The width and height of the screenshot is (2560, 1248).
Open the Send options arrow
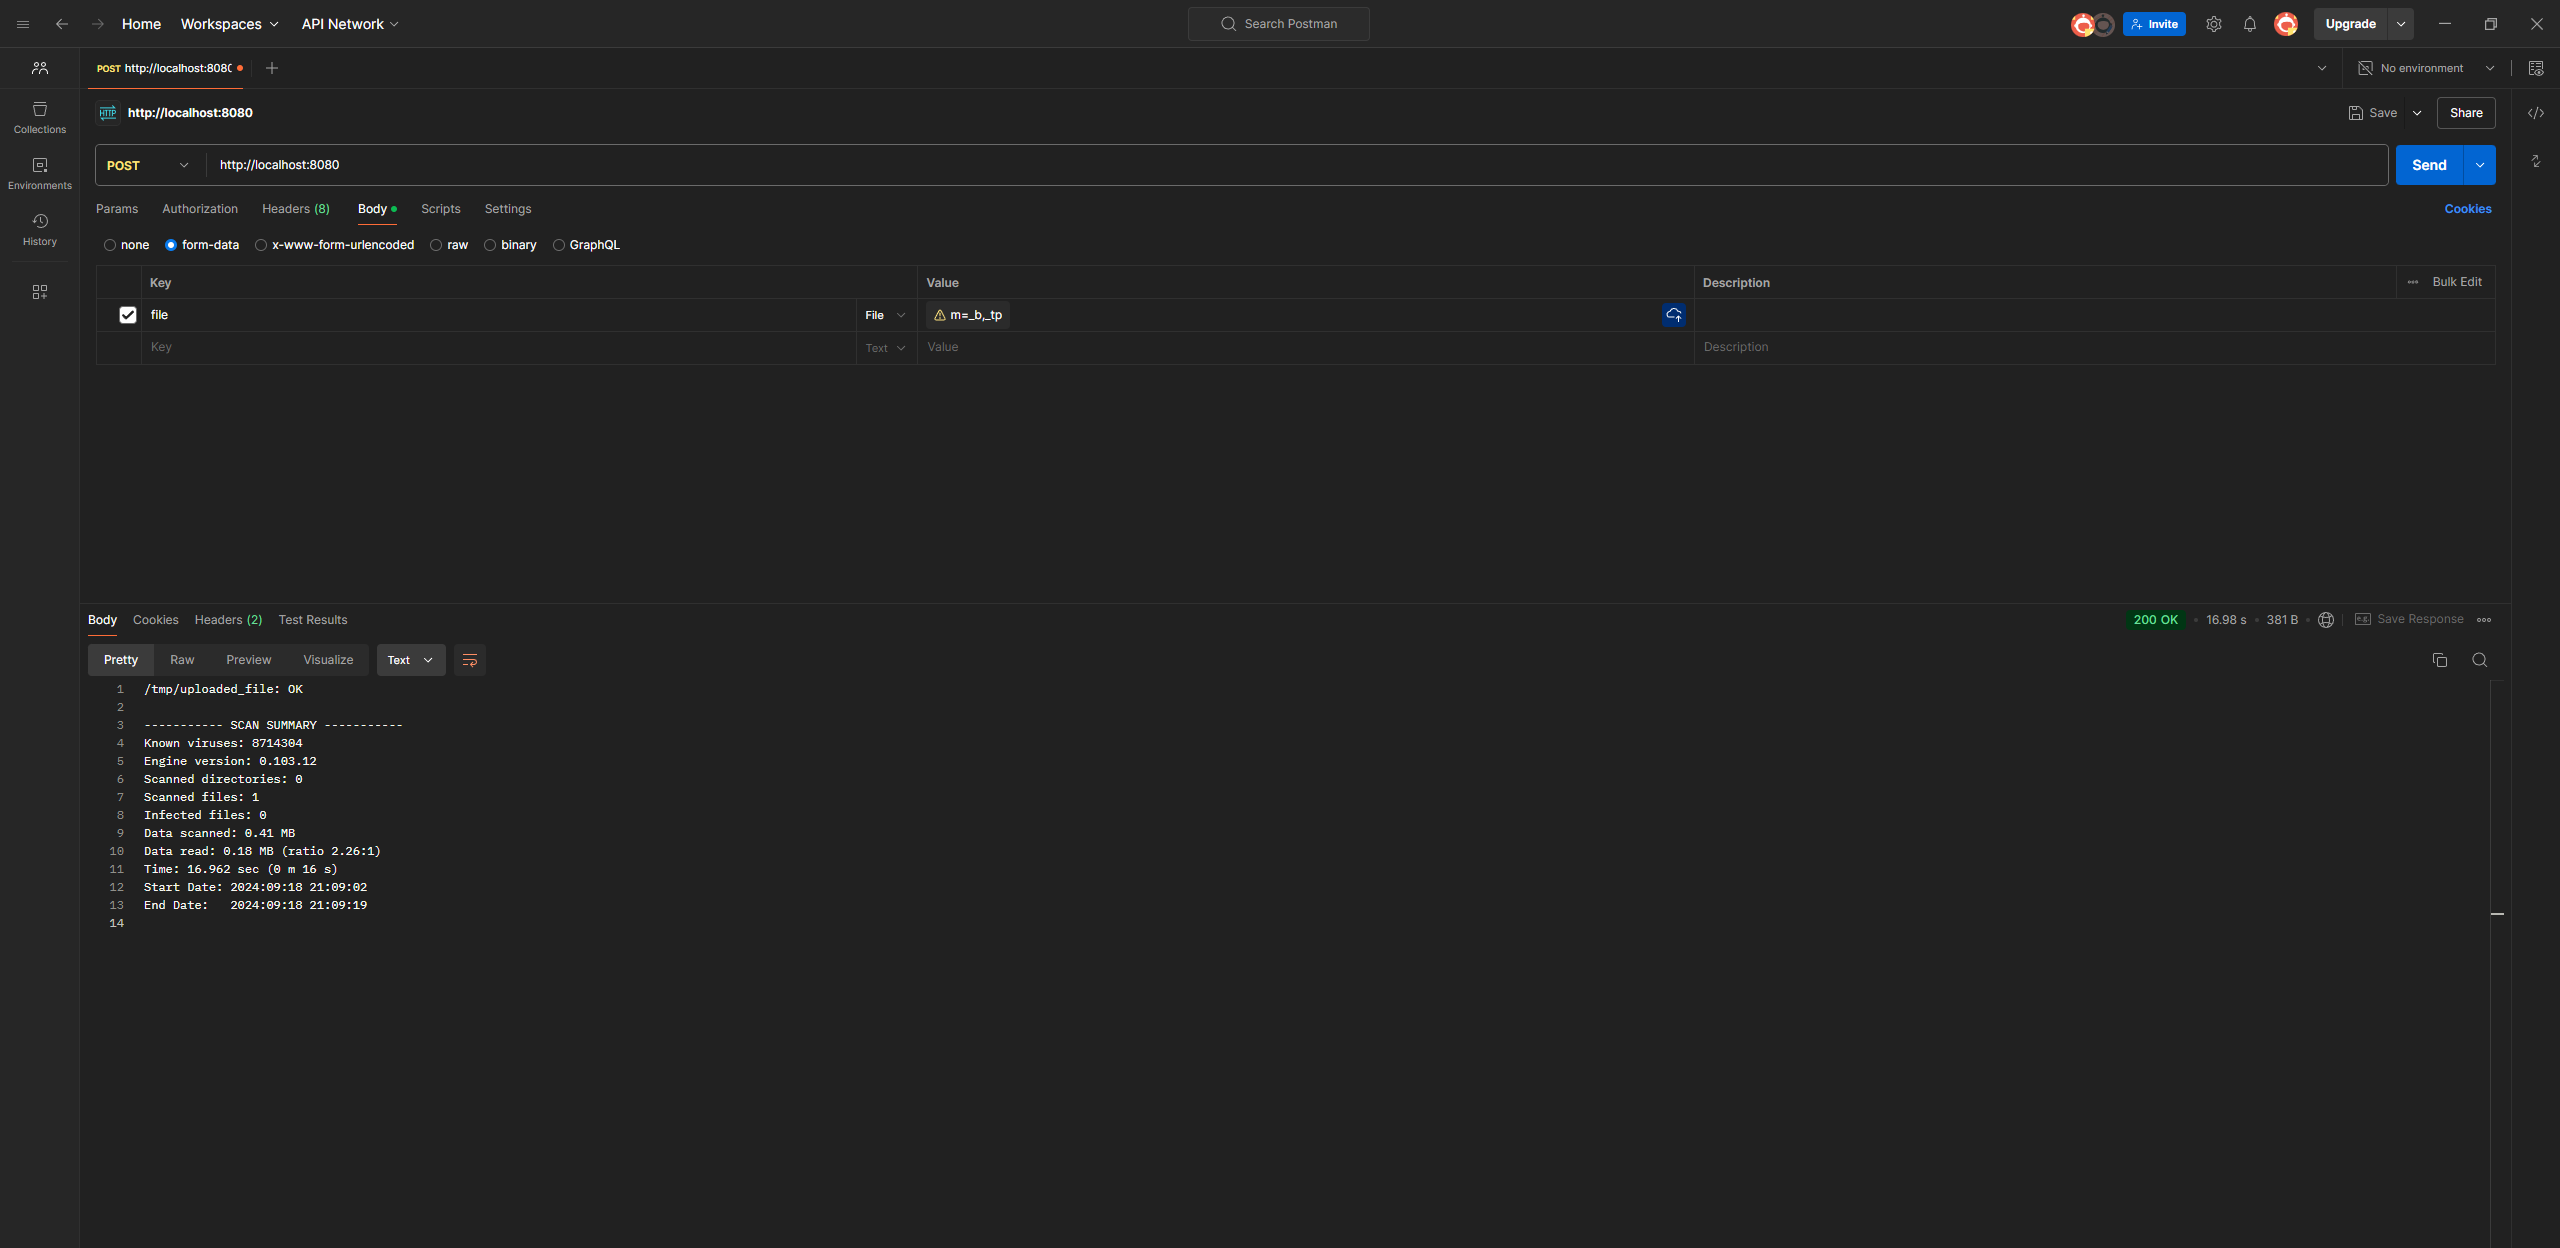coord(2480,165)
